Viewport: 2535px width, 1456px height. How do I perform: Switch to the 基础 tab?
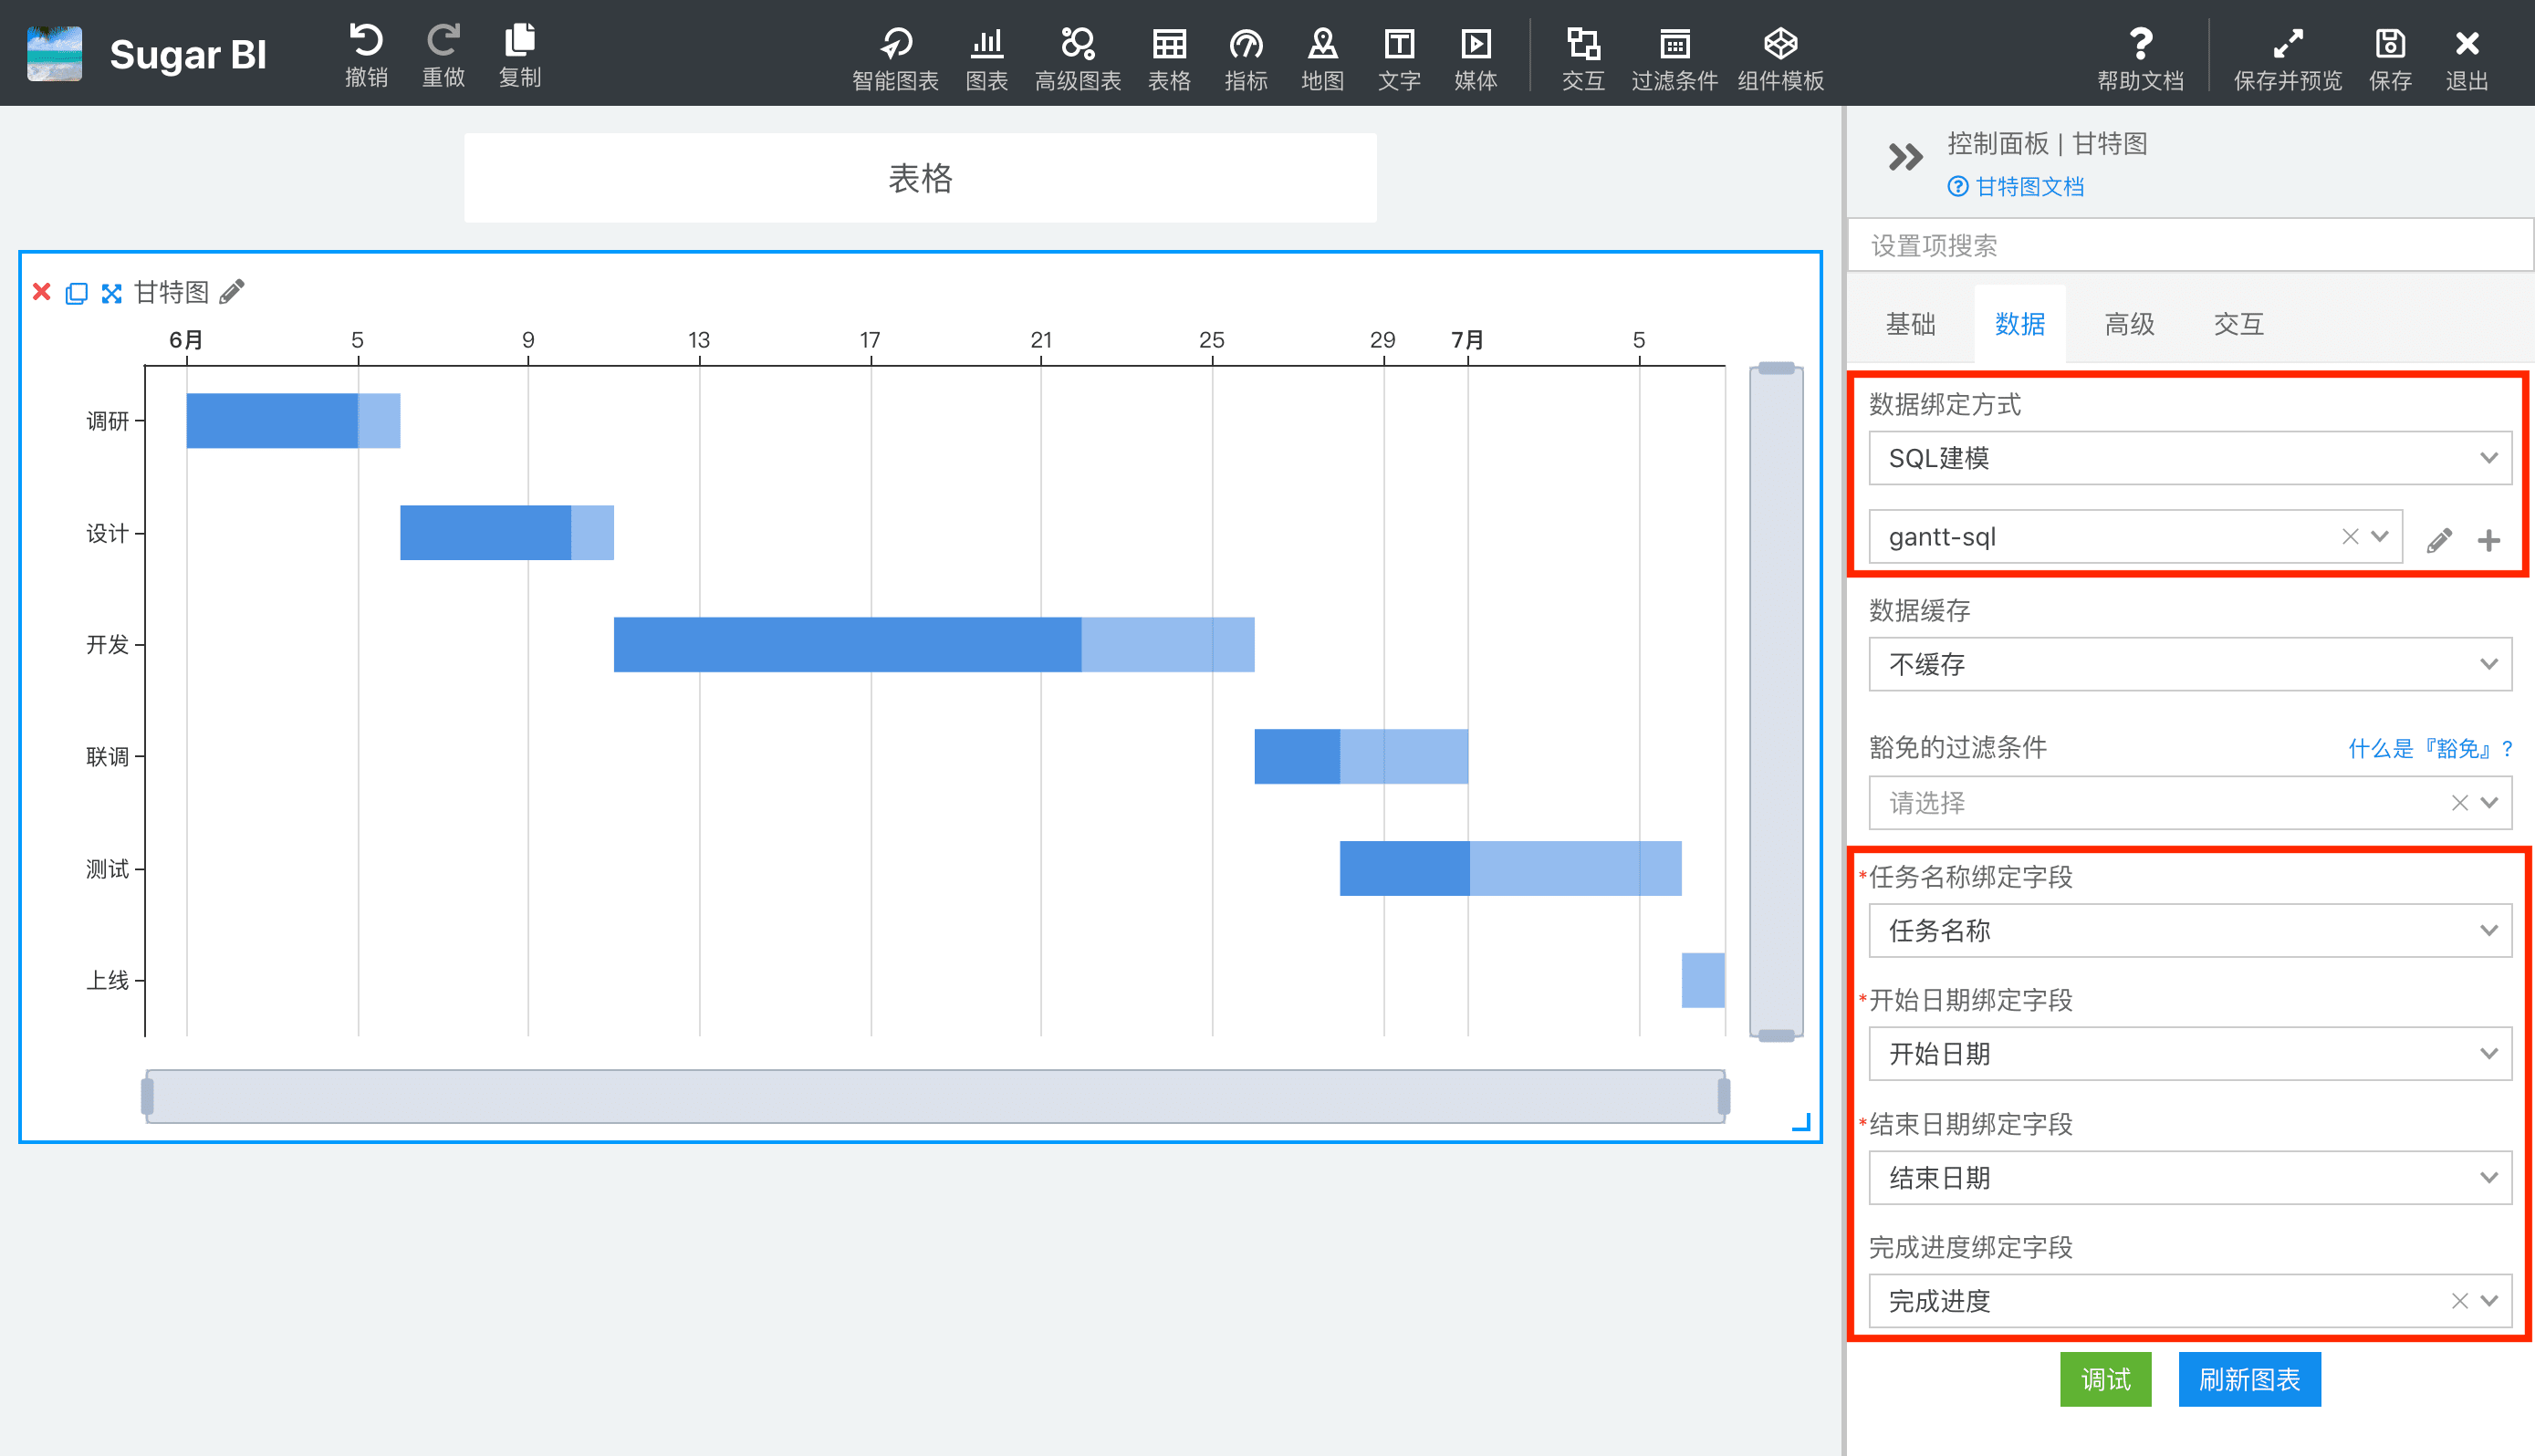click(1910, 323)
